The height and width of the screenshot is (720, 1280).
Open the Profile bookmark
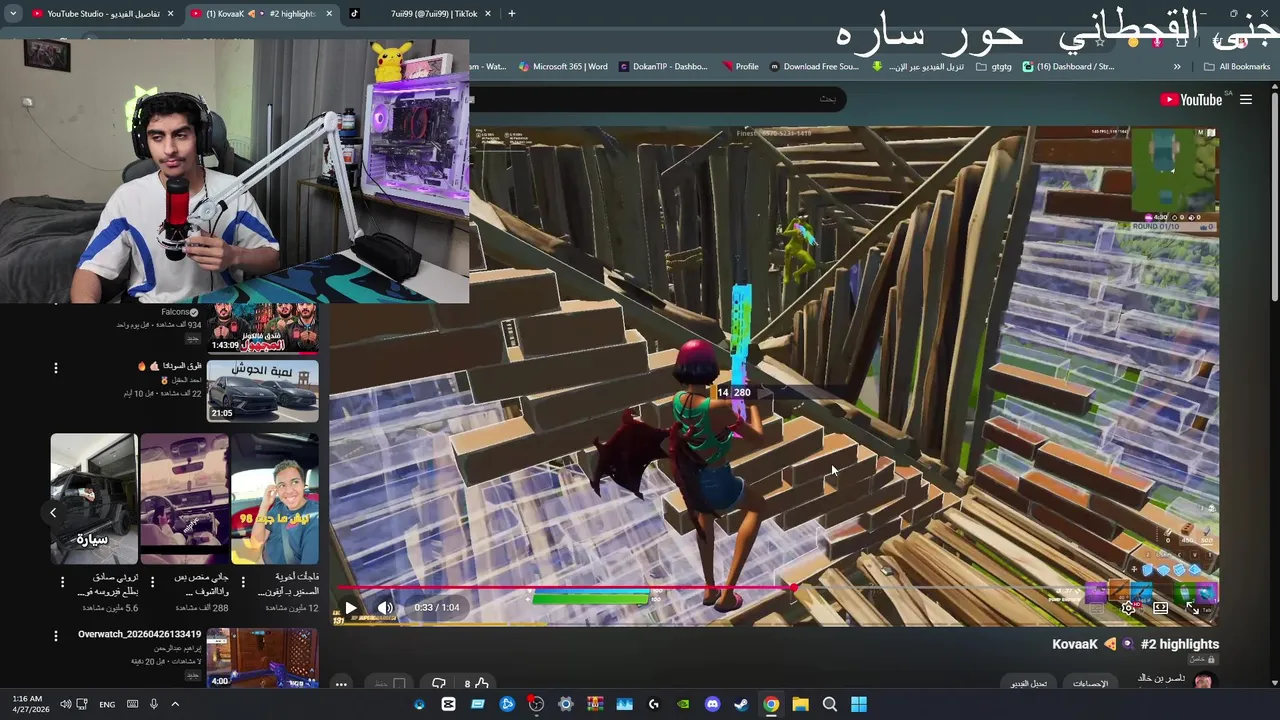point(739,67)
